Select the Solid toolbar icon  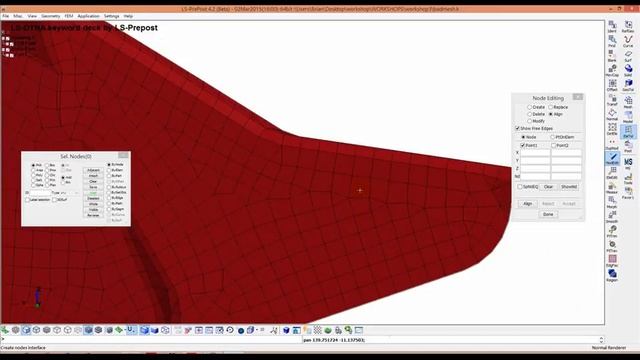pyautogui.click(x=628, y=70)
